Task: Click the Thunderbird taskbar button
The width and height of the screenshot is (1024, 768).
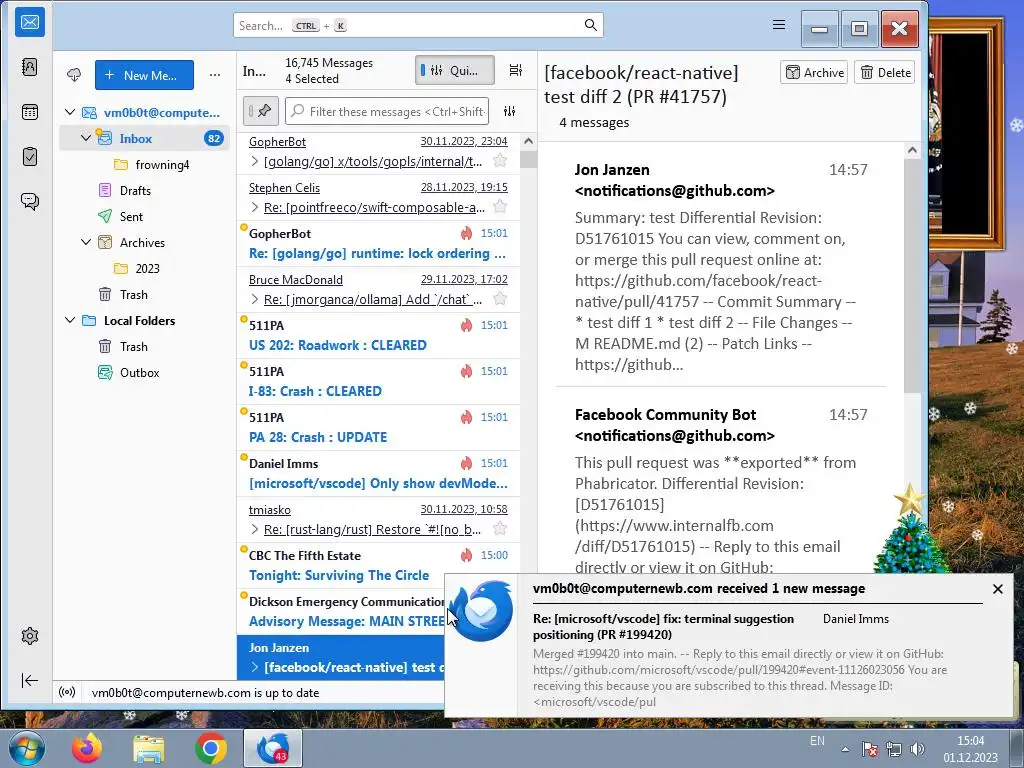Action: 272,748
